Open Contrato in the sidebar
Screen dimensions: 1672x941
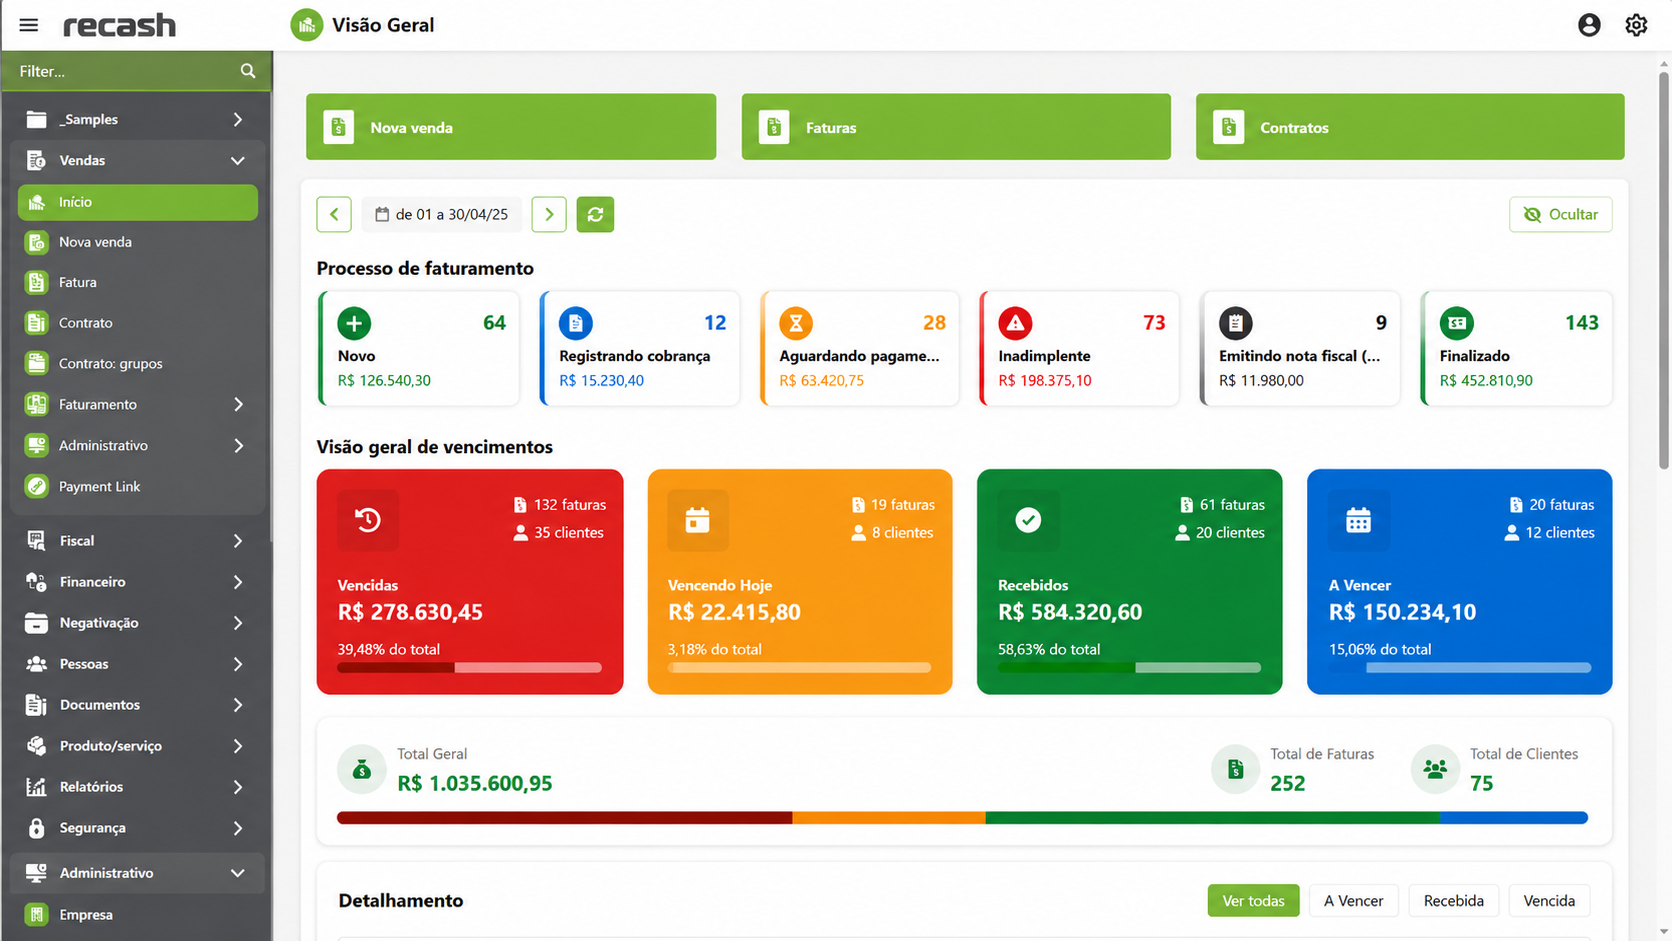(x=138, y=323)
